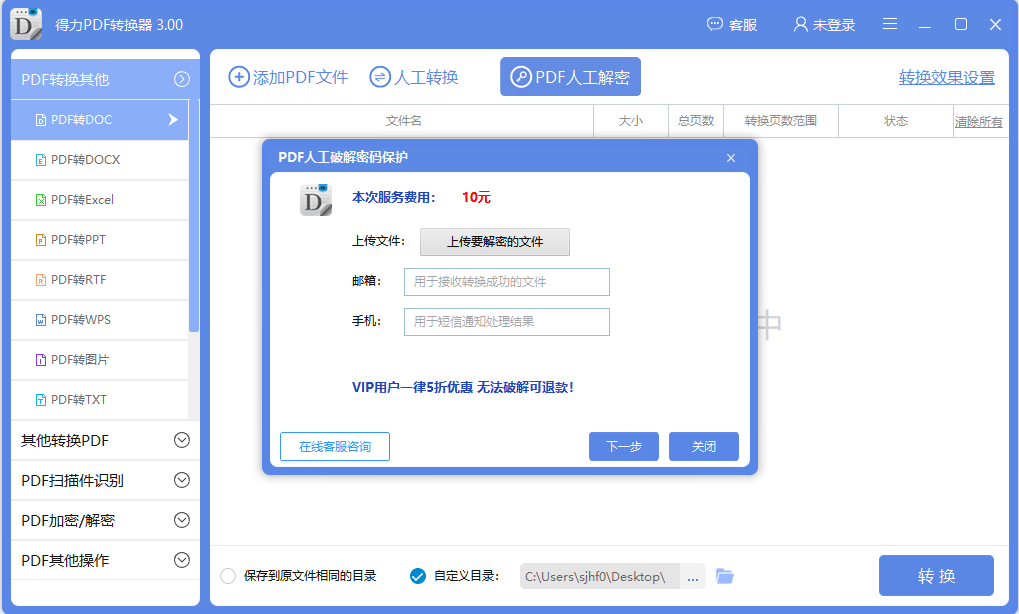Select the PDF人工解密 toolbar button

pos(570,77)
